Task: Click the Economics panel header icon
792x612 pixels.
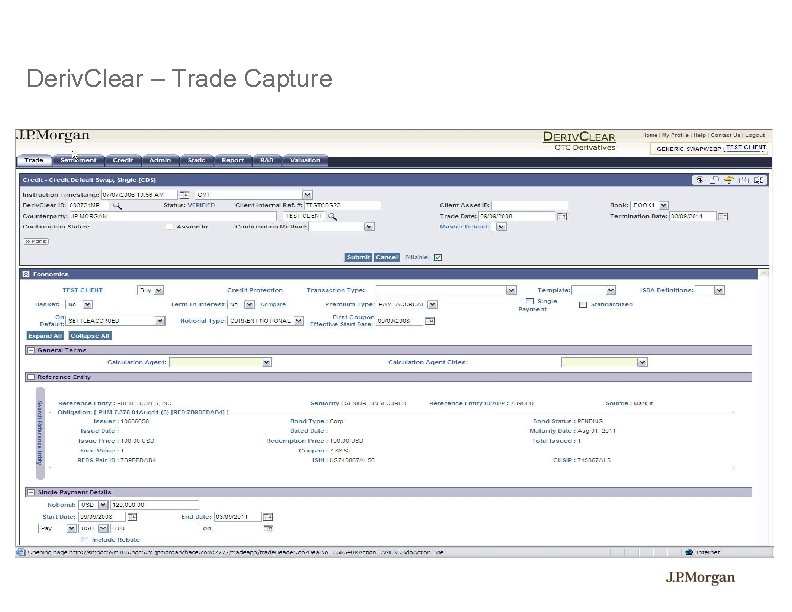Action: pyautogui.click(x=26, y=274)
